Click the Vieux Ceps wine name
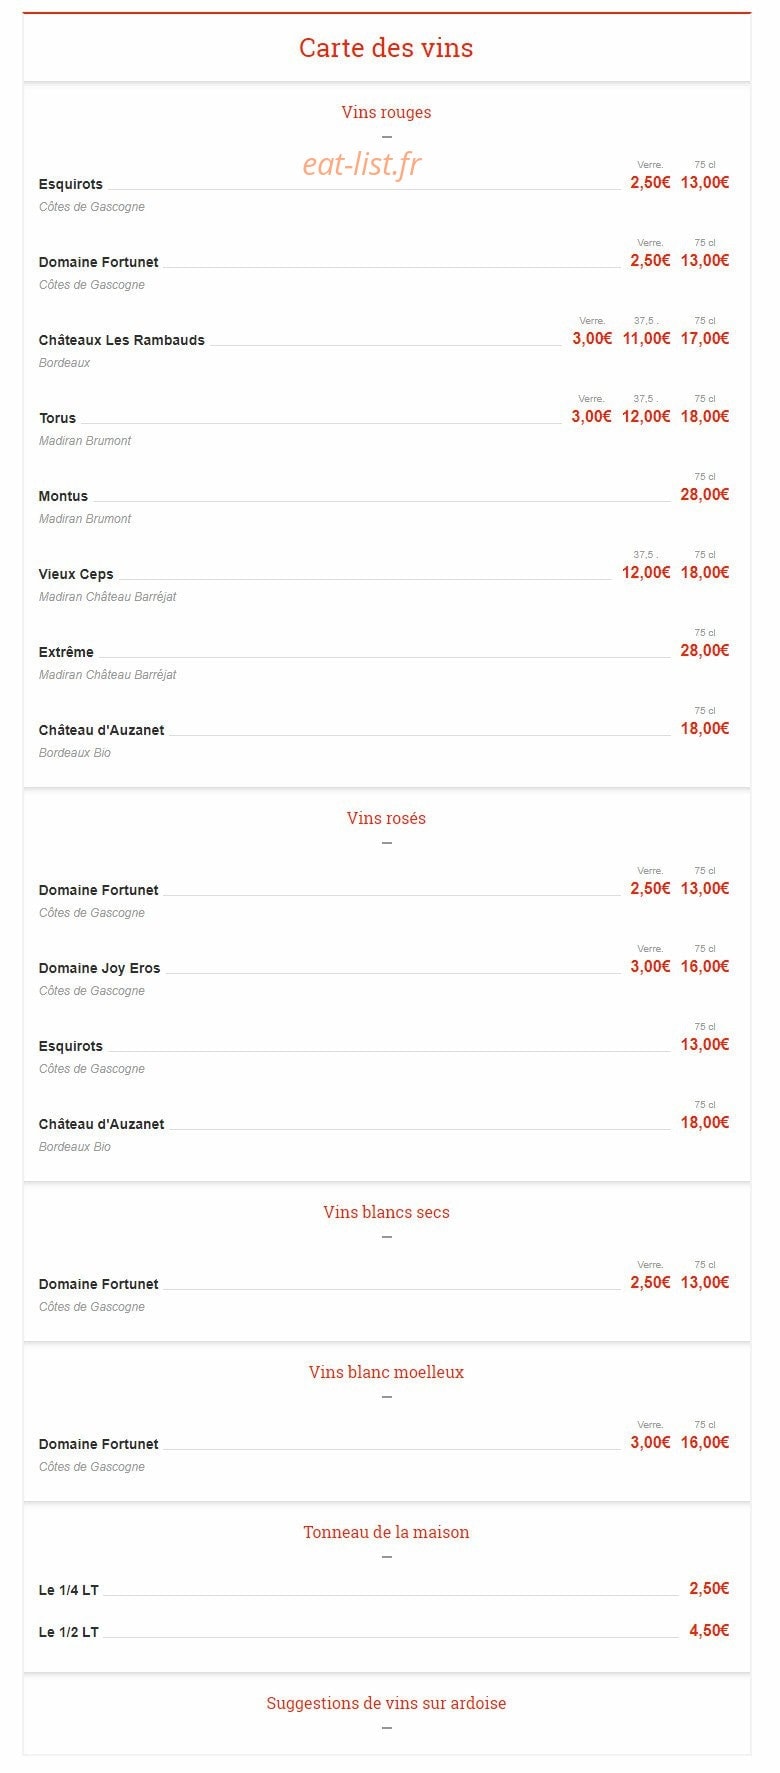The image size is (780, 1773). click(x=76, y=574)
